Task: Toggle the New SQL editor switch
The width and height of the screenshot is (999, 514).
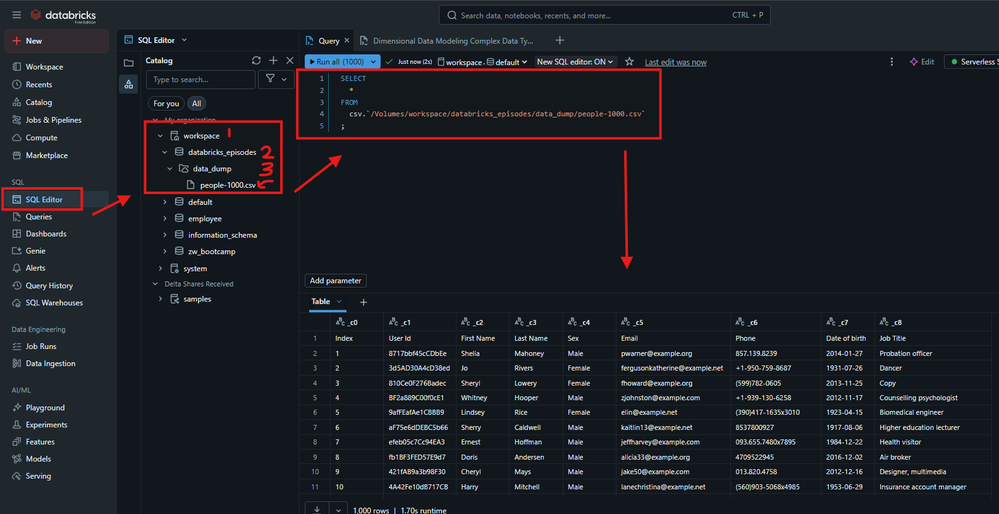Action: (x=575, y=62)
